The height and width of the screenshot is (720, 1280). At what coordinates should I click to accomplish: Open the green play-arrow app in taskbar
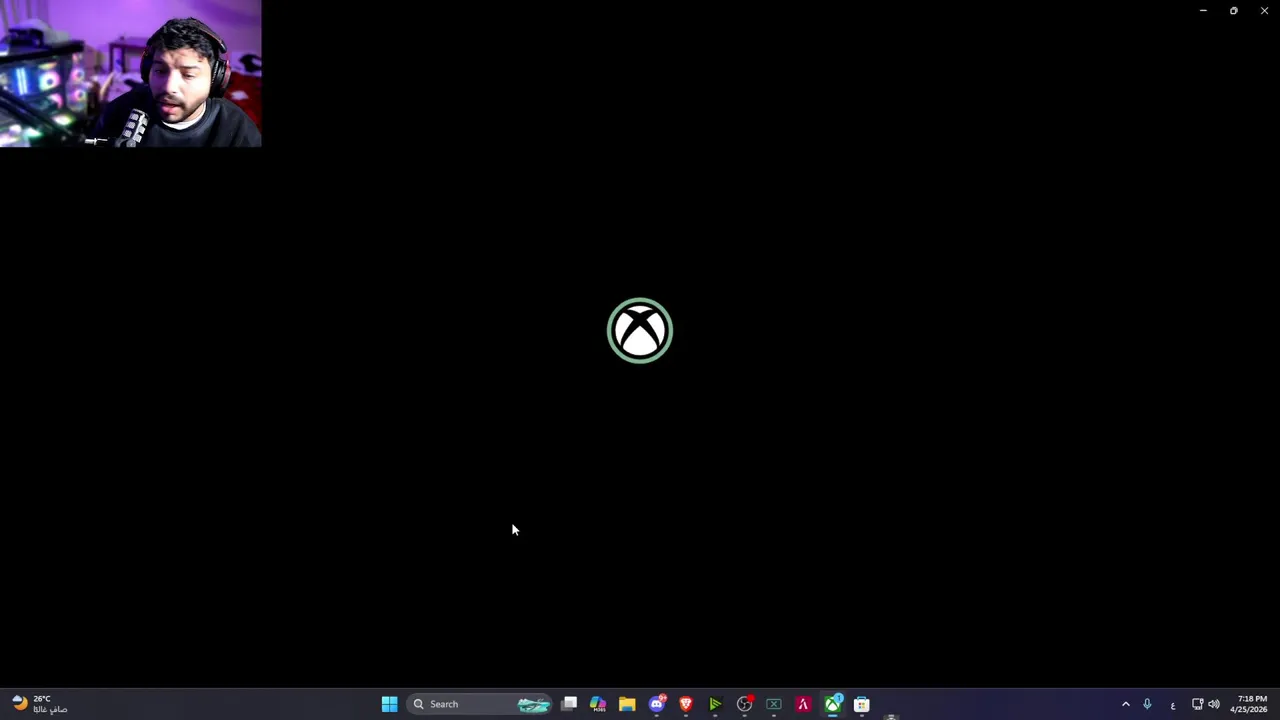tap(715, 704)
